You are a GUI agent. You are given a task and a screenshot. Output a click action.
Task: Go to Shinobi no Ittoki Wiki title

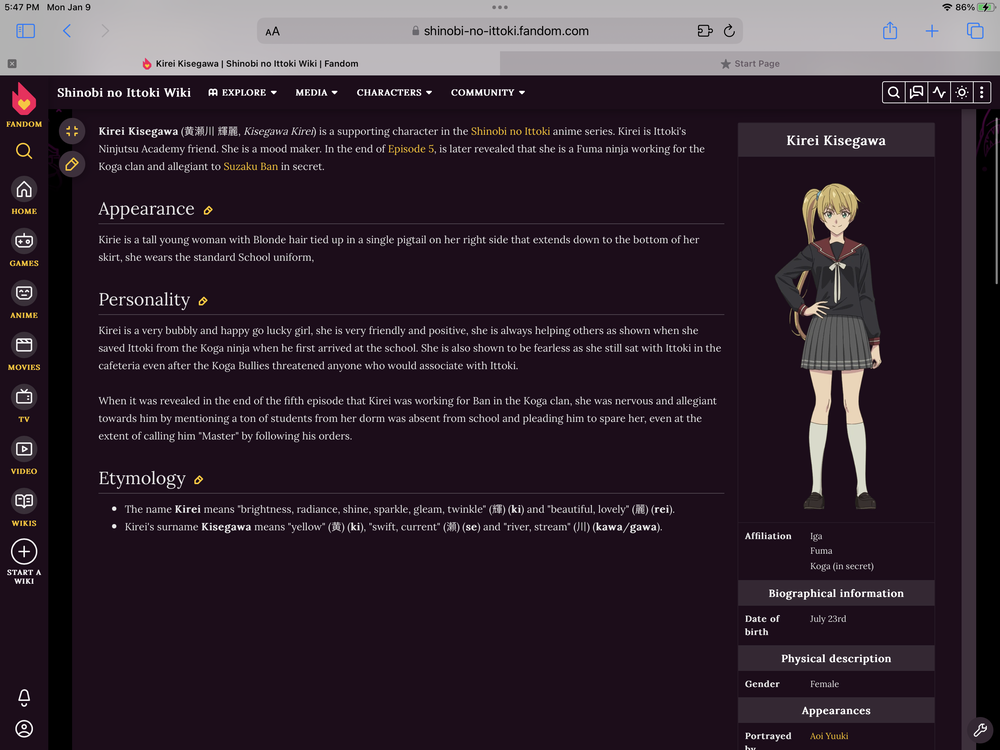(124, 92)
